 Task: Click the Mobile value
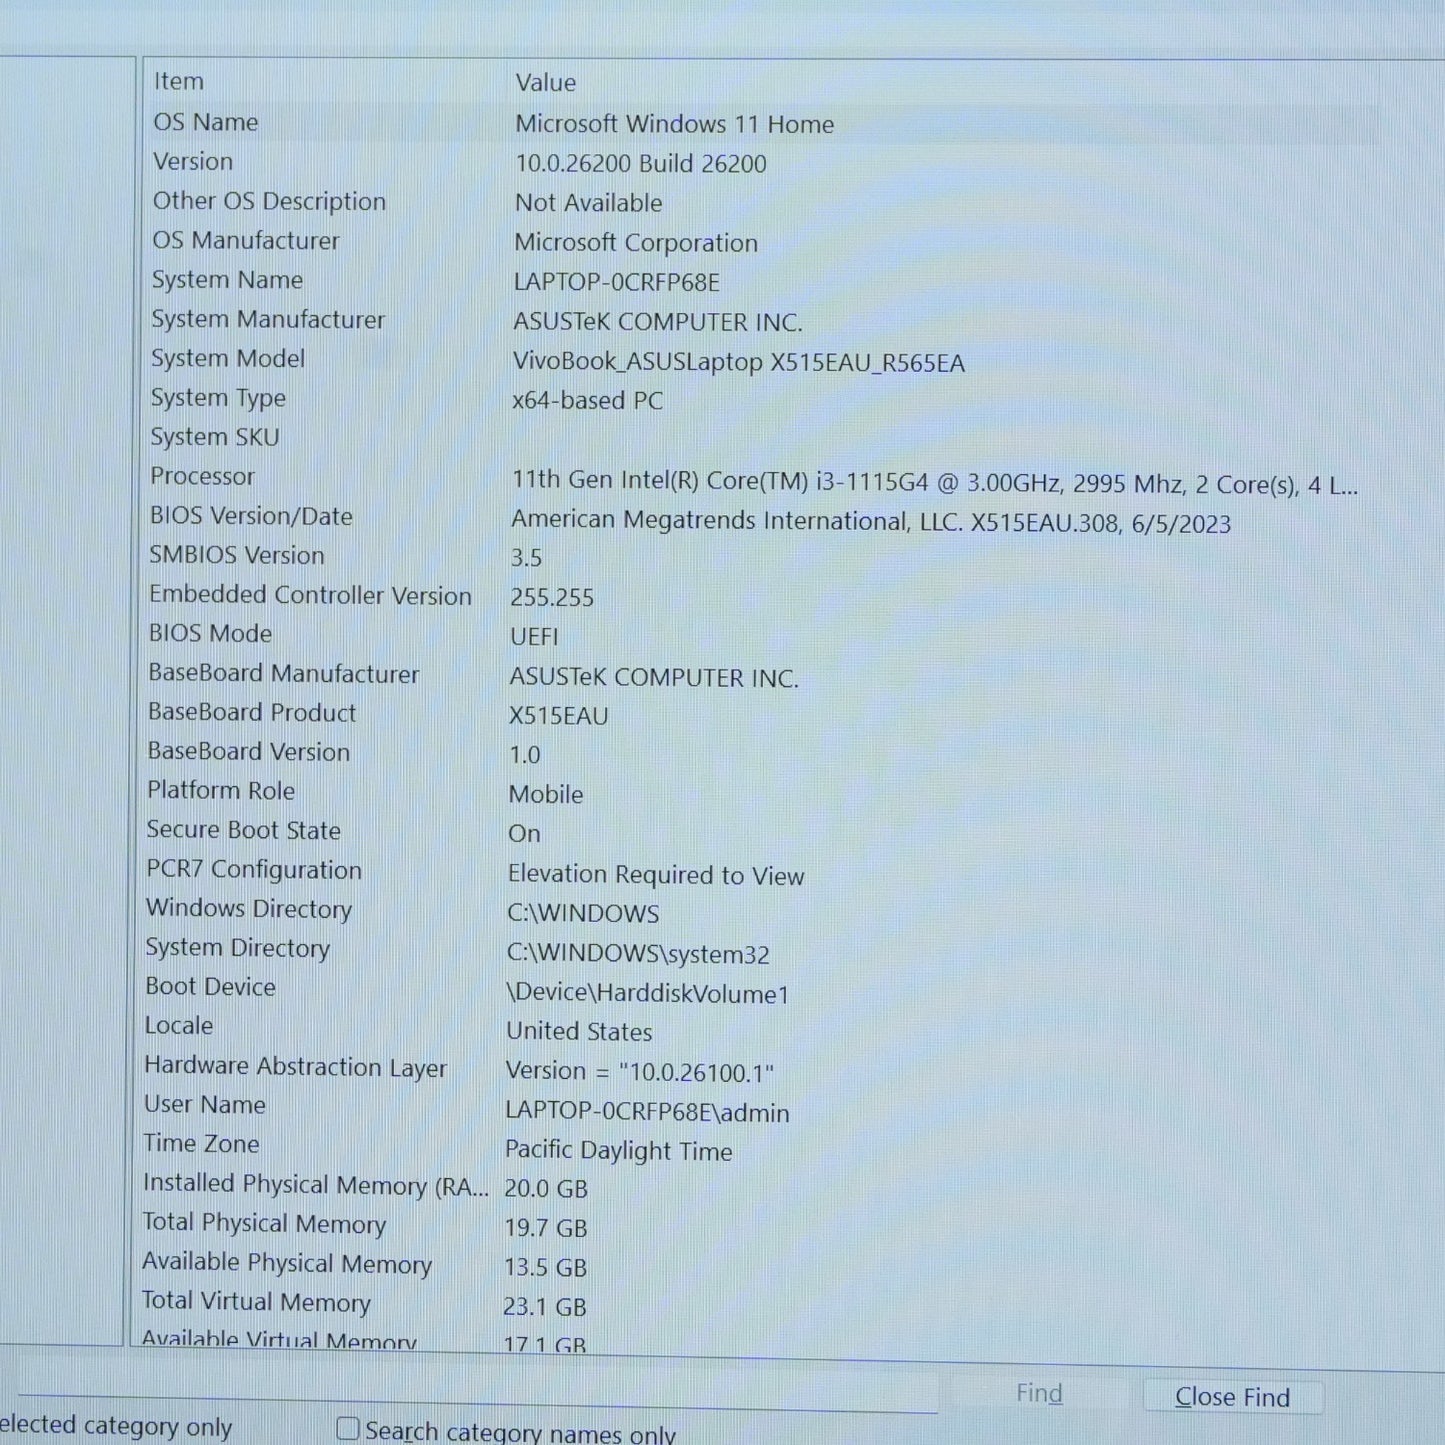click(x=546, y=794)
